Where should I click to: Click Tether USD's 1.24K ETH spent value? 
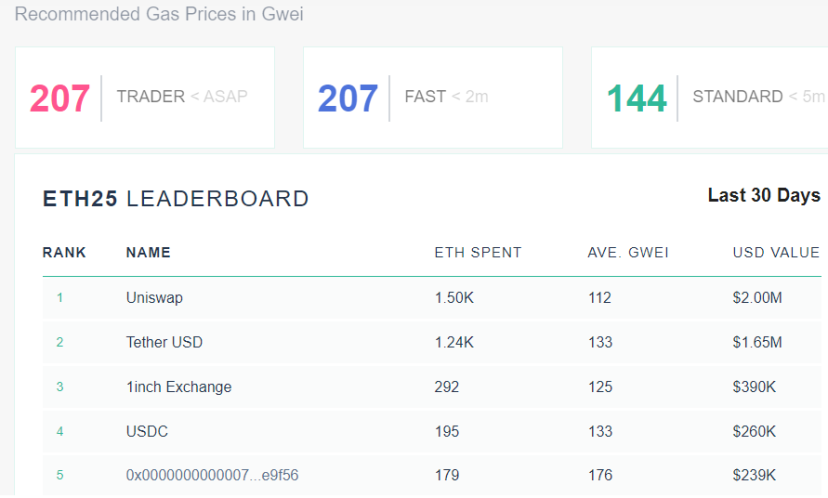pos(454,342)
